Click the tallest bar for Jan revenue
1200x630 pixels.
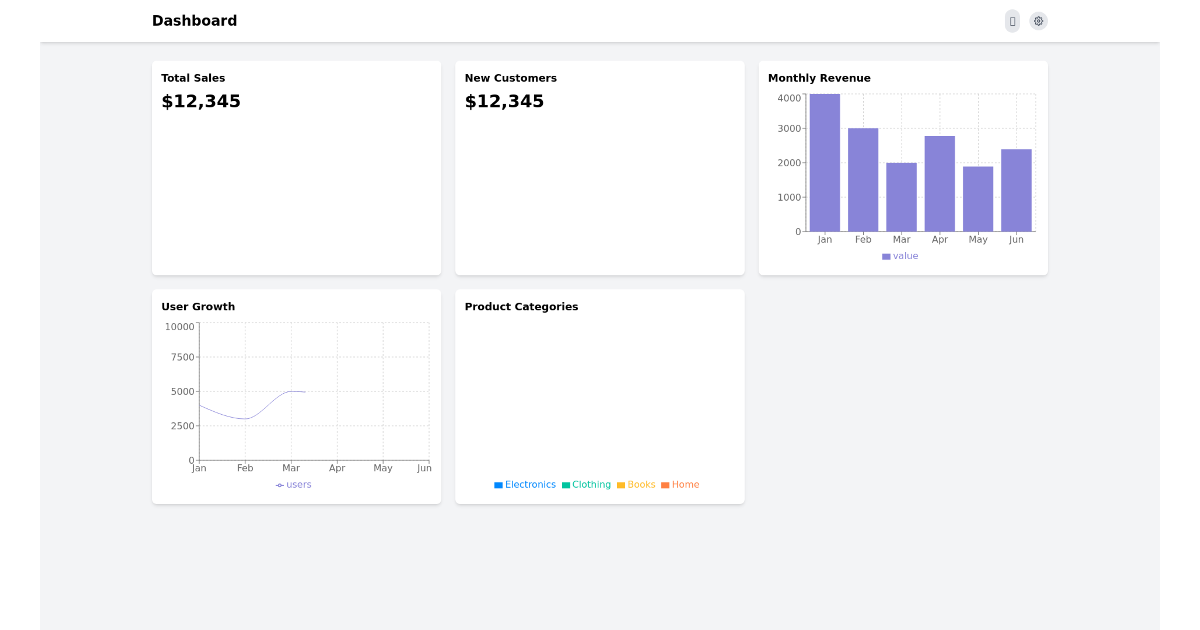[x=824, y=160]
